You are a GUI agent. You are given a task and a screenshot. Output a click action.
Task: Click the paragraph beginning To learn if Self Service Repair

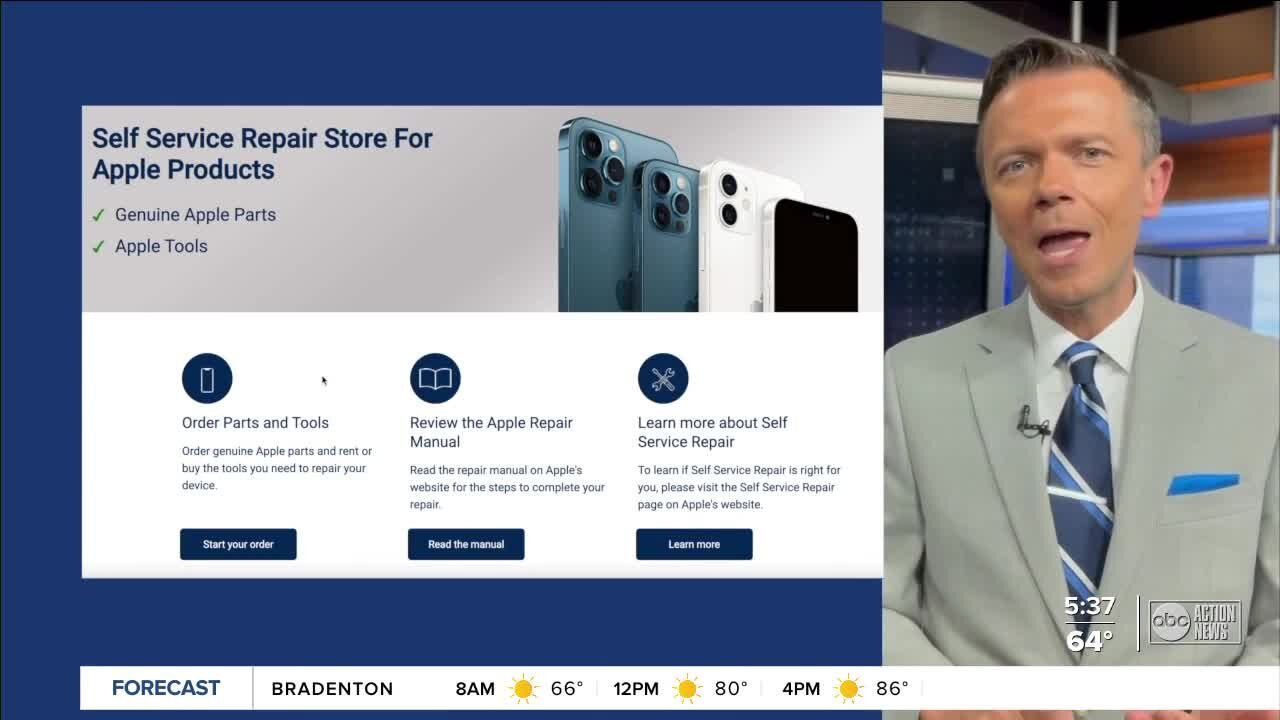tap(739, 487)
